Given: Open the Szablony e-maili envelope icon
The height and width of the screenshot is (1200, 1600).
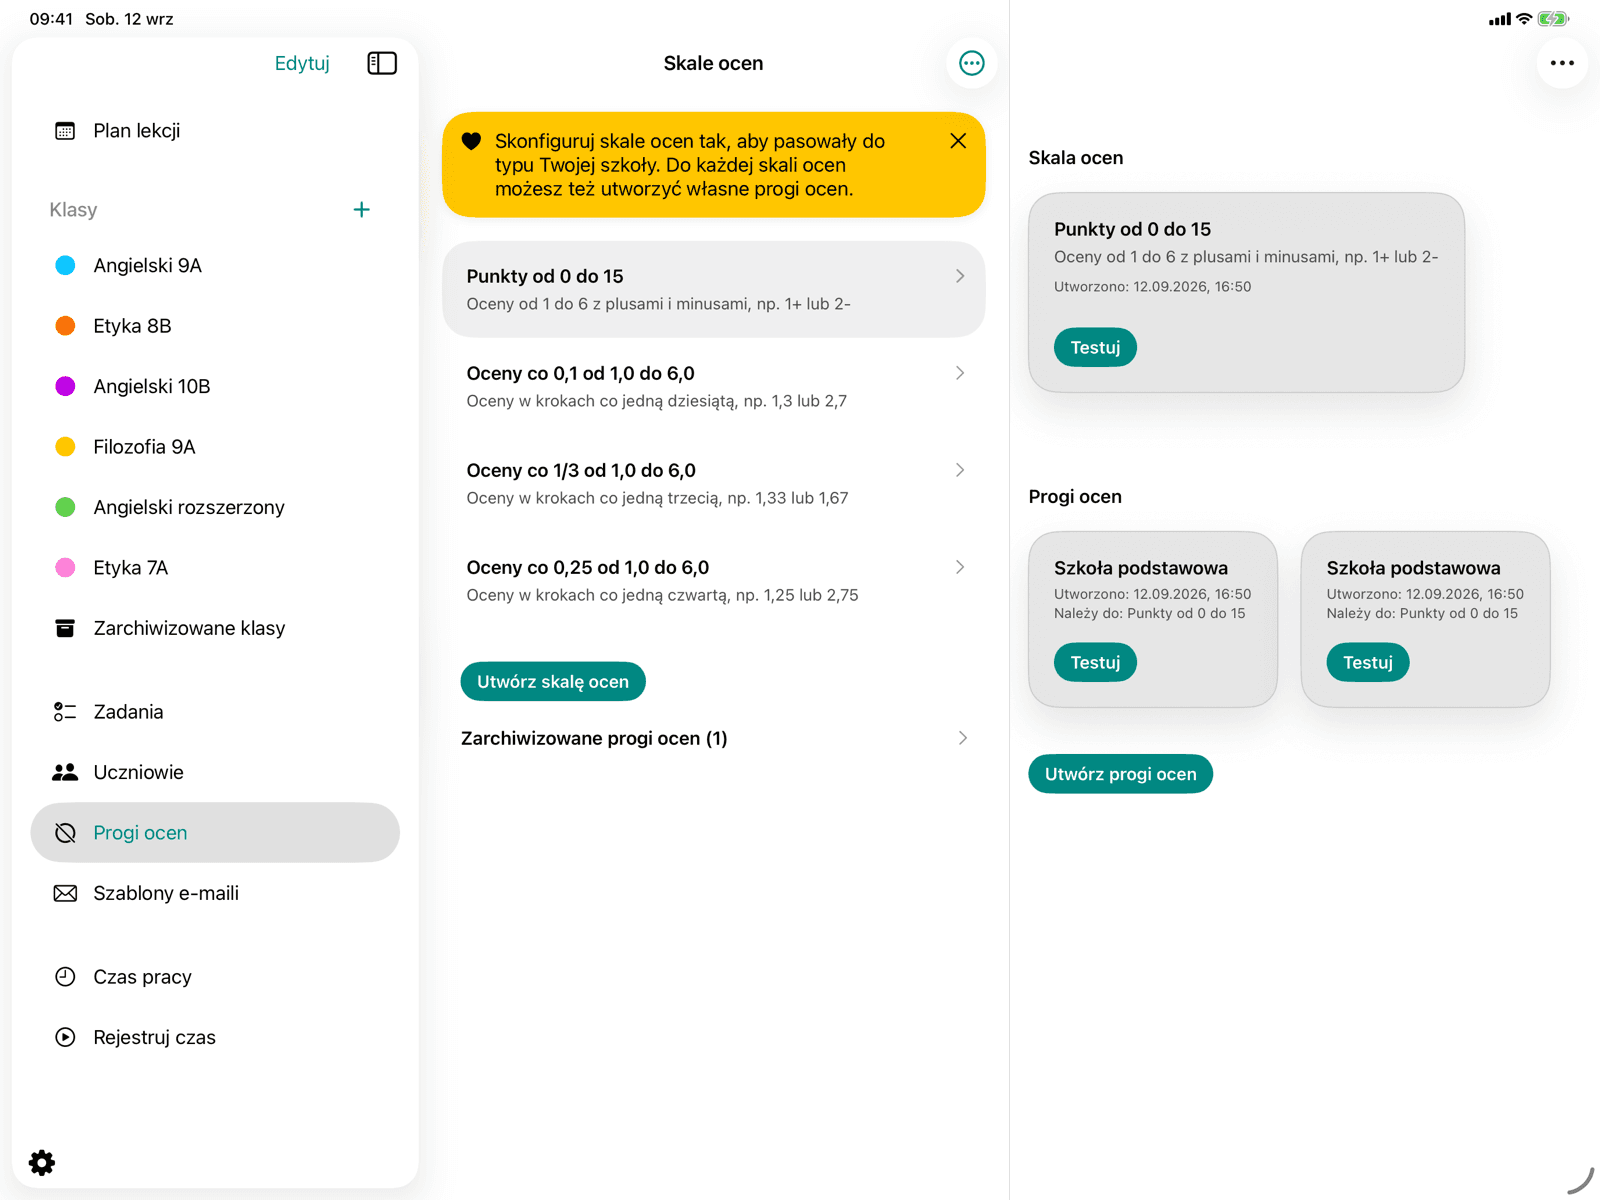Looking at the screenshot, I should (x=65, y=893).
